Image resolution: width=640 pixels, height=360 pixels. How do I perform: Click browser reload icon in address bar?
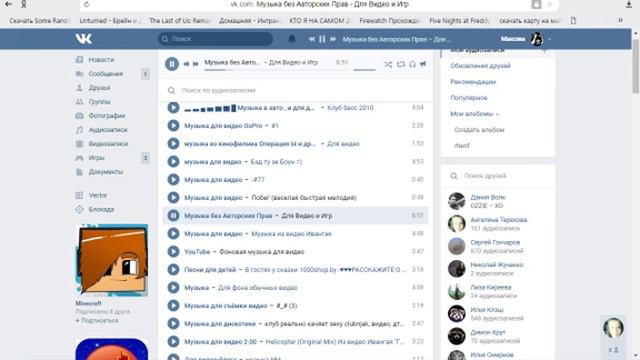[x=86, y=4]
